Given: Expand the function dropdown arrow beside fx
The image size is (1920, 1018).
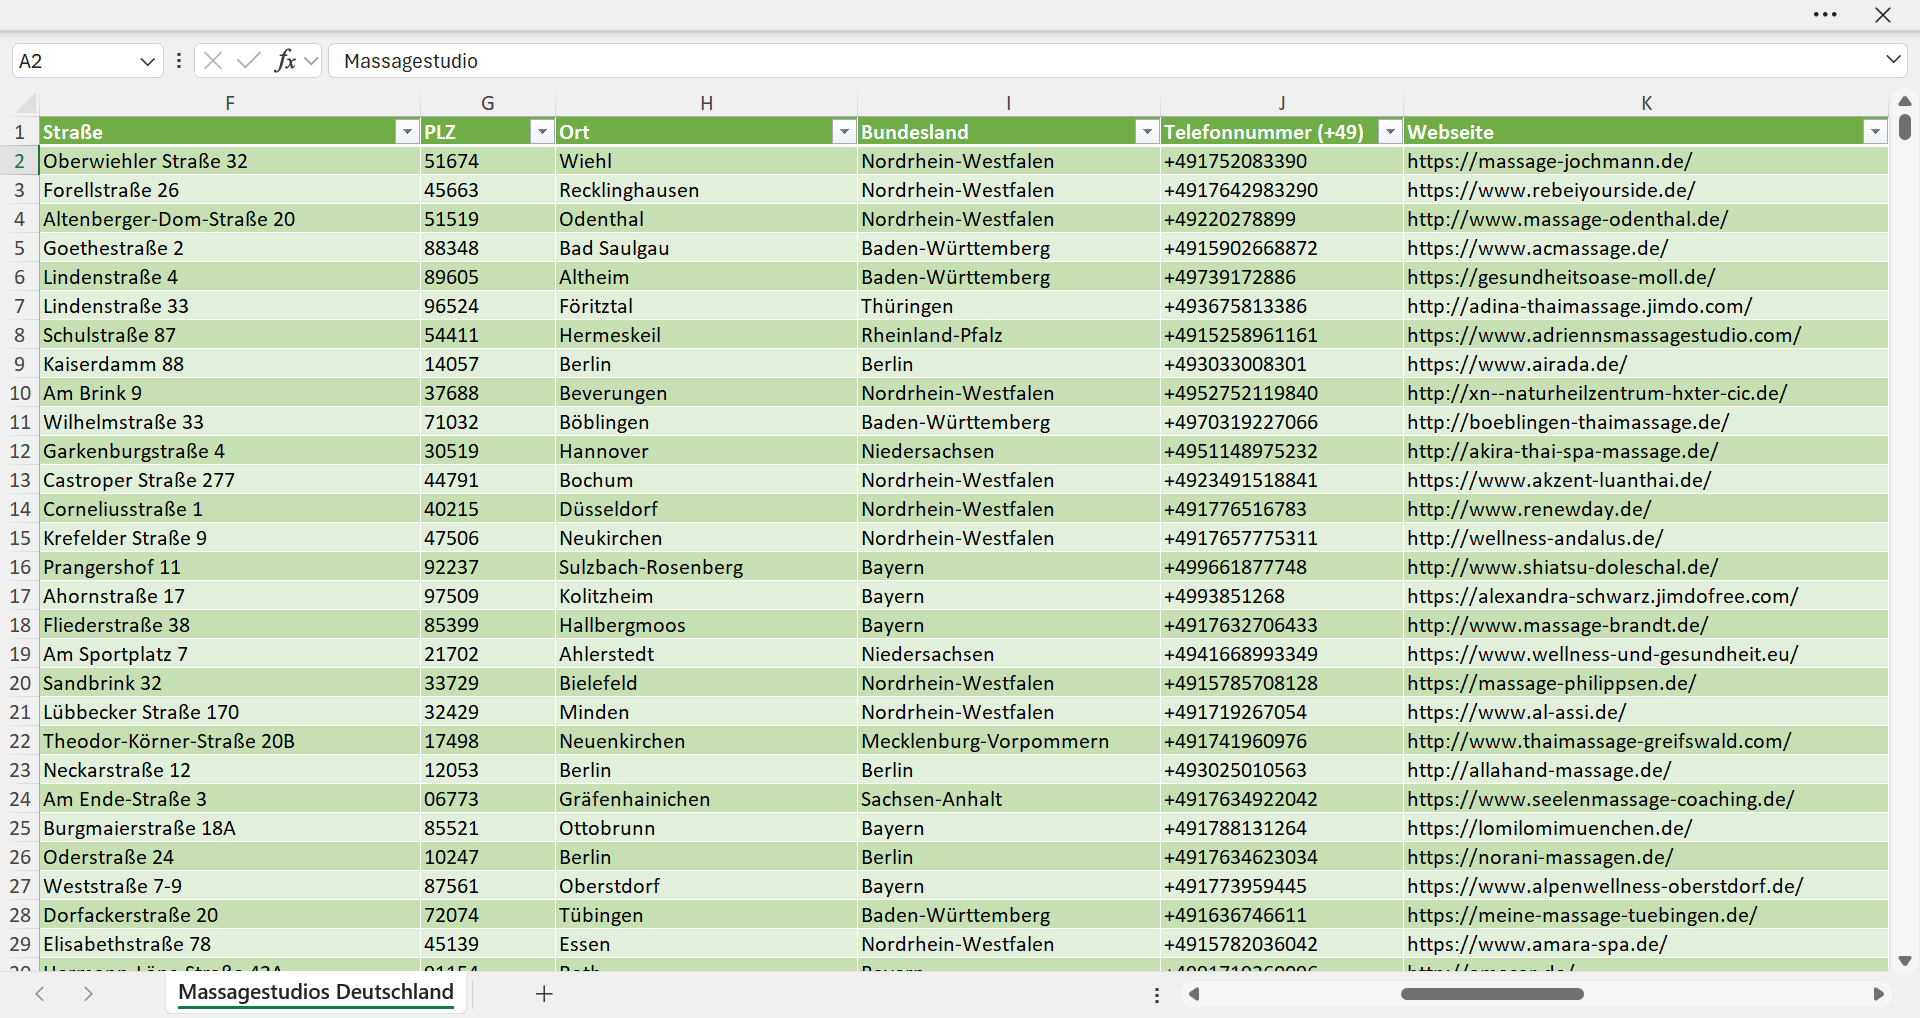Looking at the screenshot, I should [x=311, y=61].
